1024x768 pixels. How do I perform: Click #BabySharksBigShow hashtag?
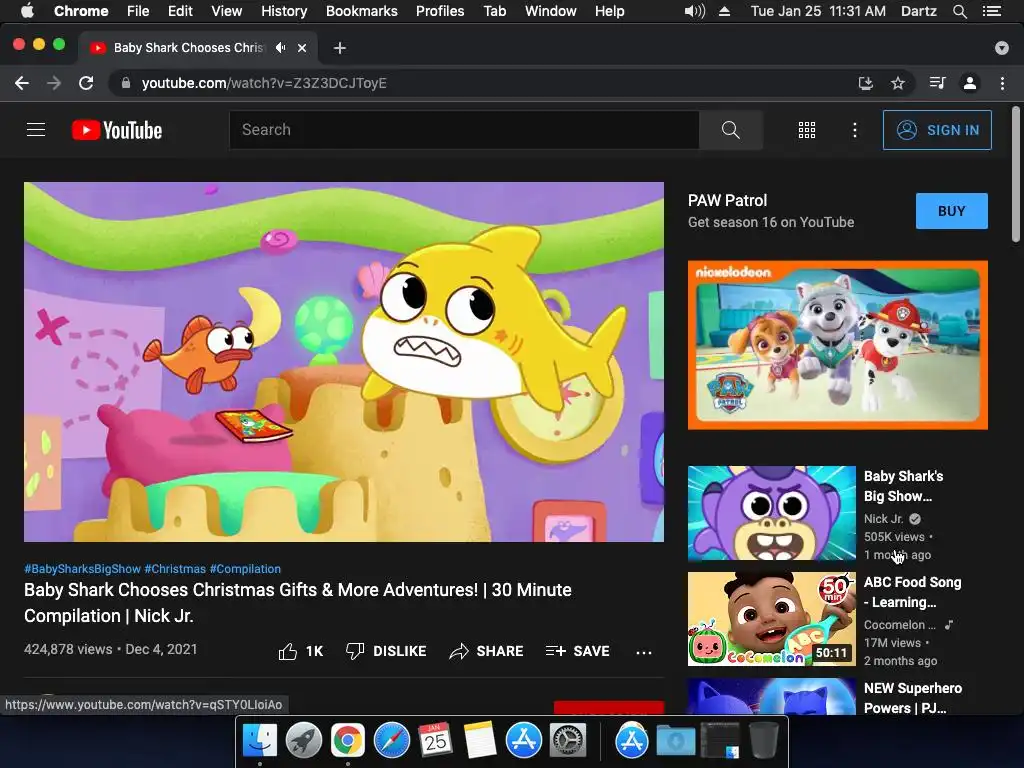[82, 569]
